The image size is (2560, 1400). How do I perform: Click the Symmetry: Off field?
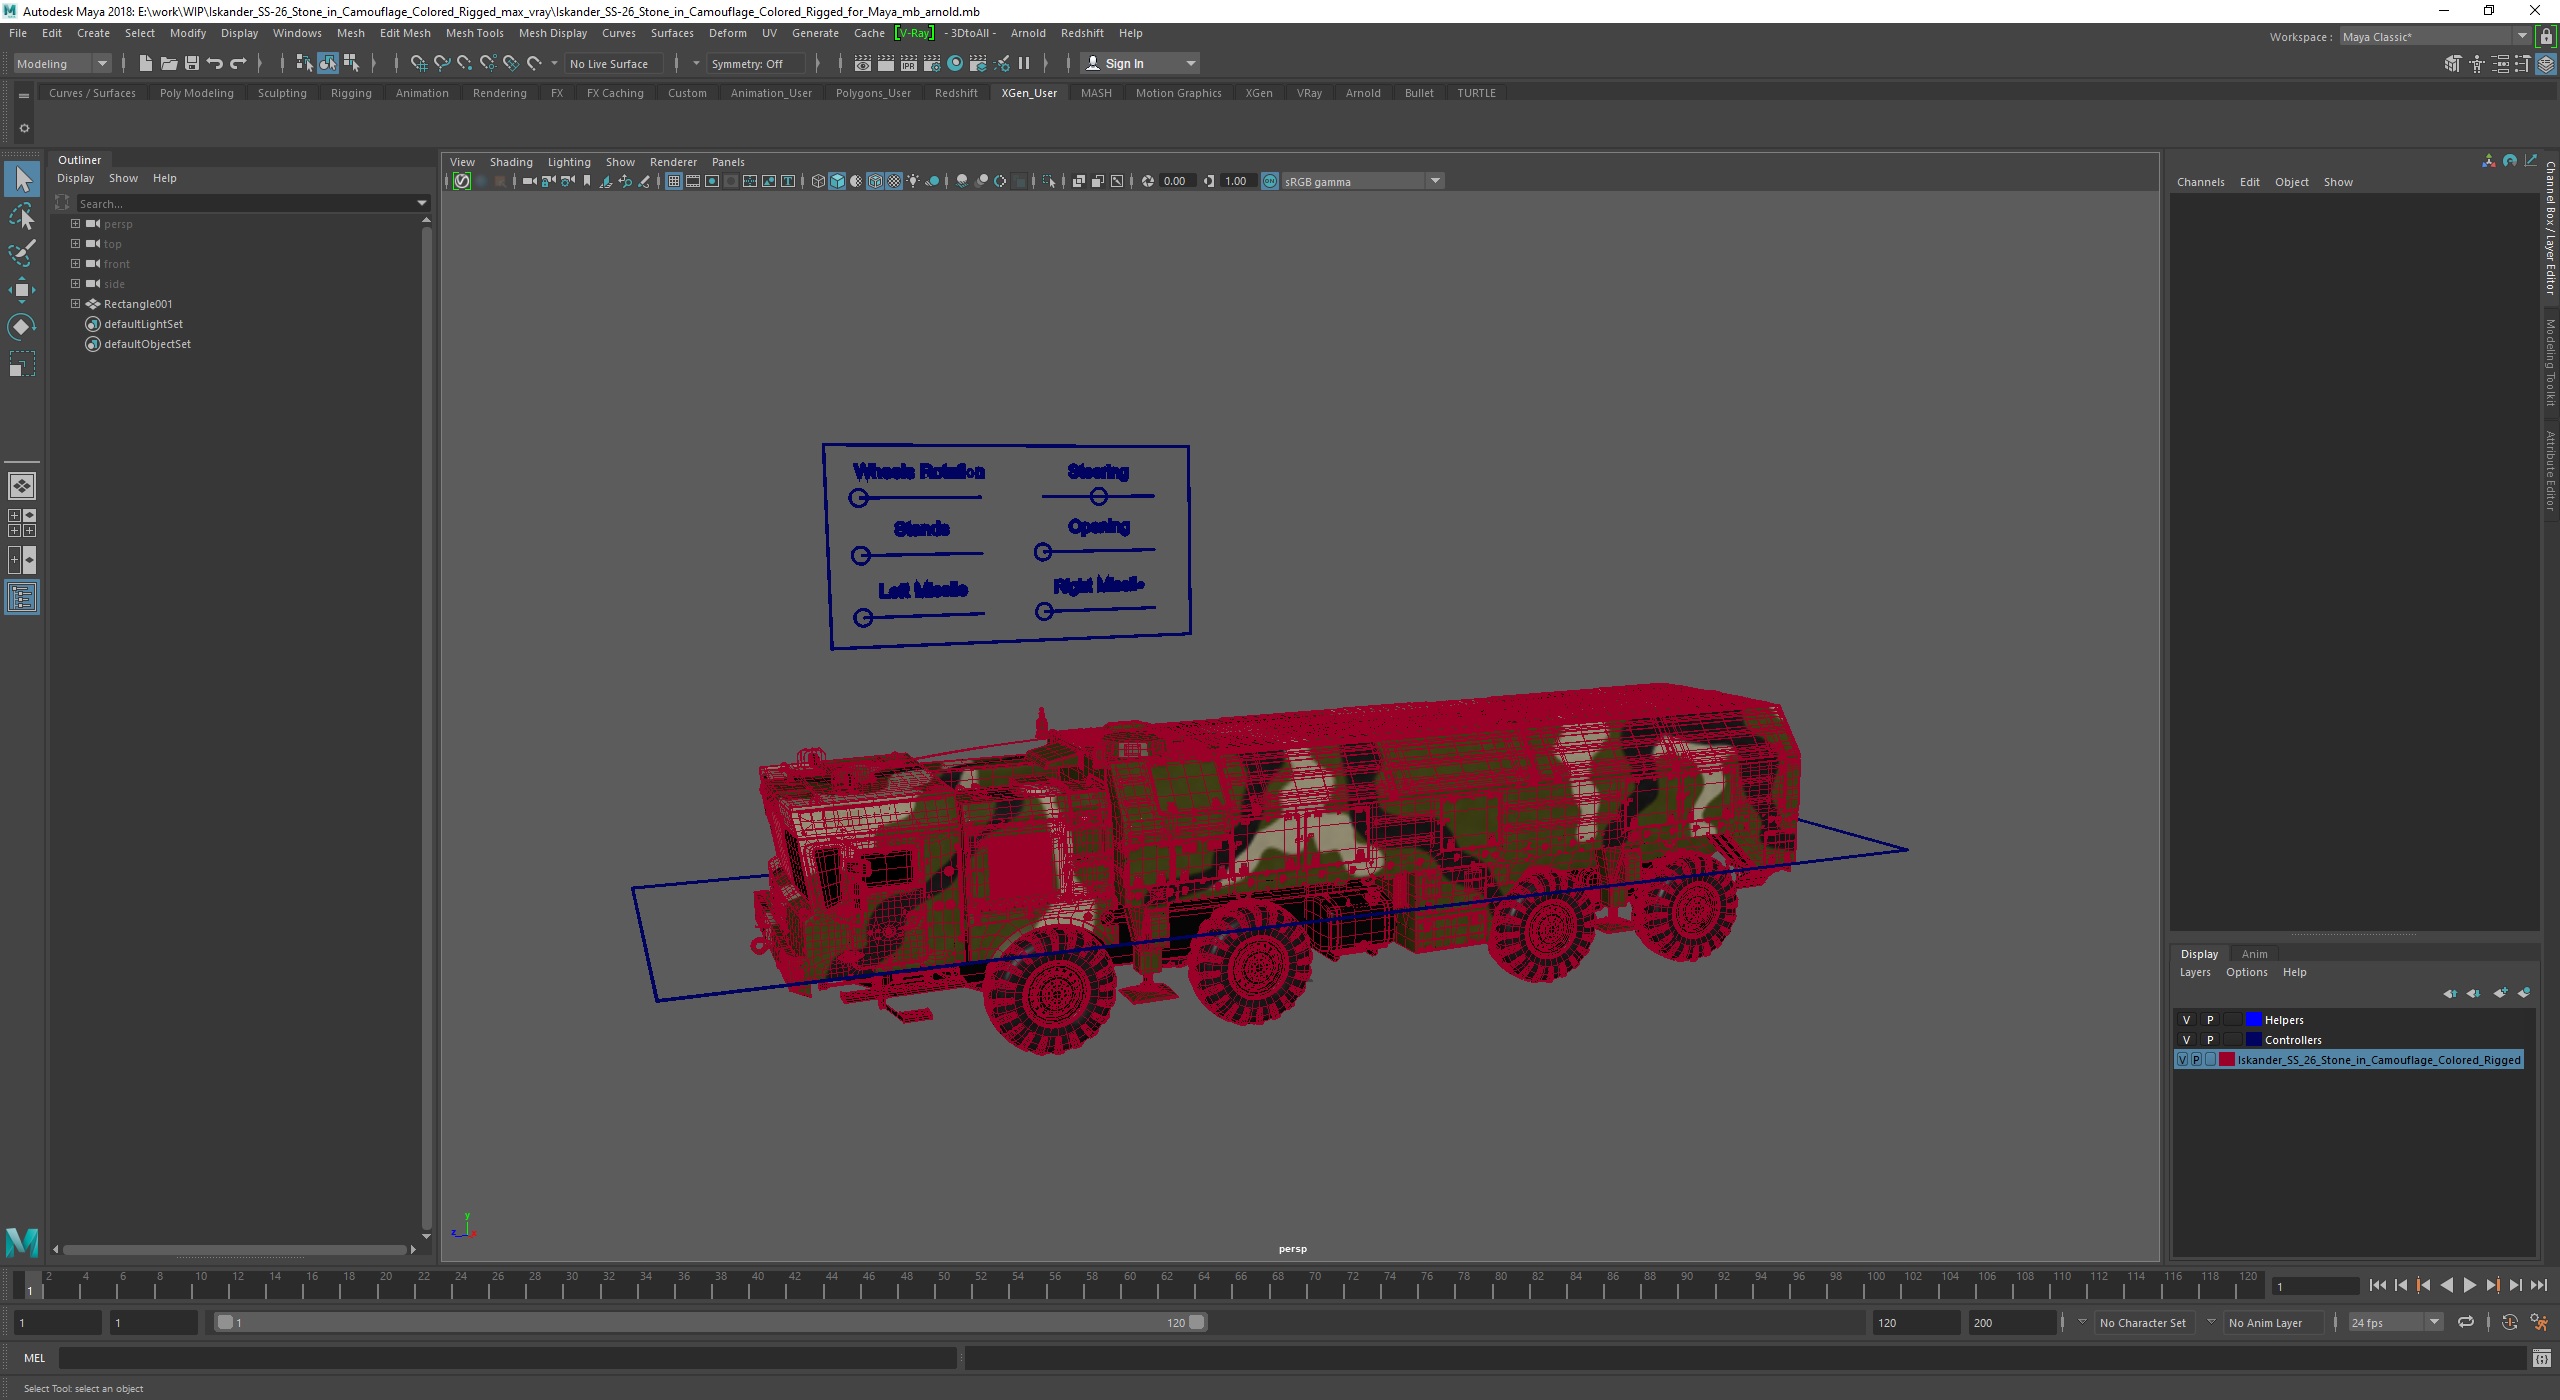(x=754, y=63)
